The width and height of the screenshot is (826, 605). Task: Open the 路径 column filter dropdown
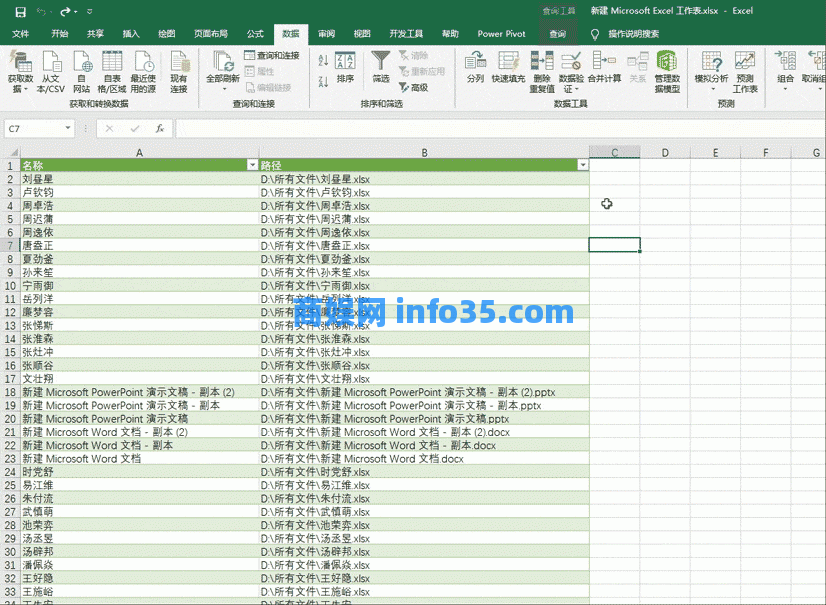tap(582, 165)
